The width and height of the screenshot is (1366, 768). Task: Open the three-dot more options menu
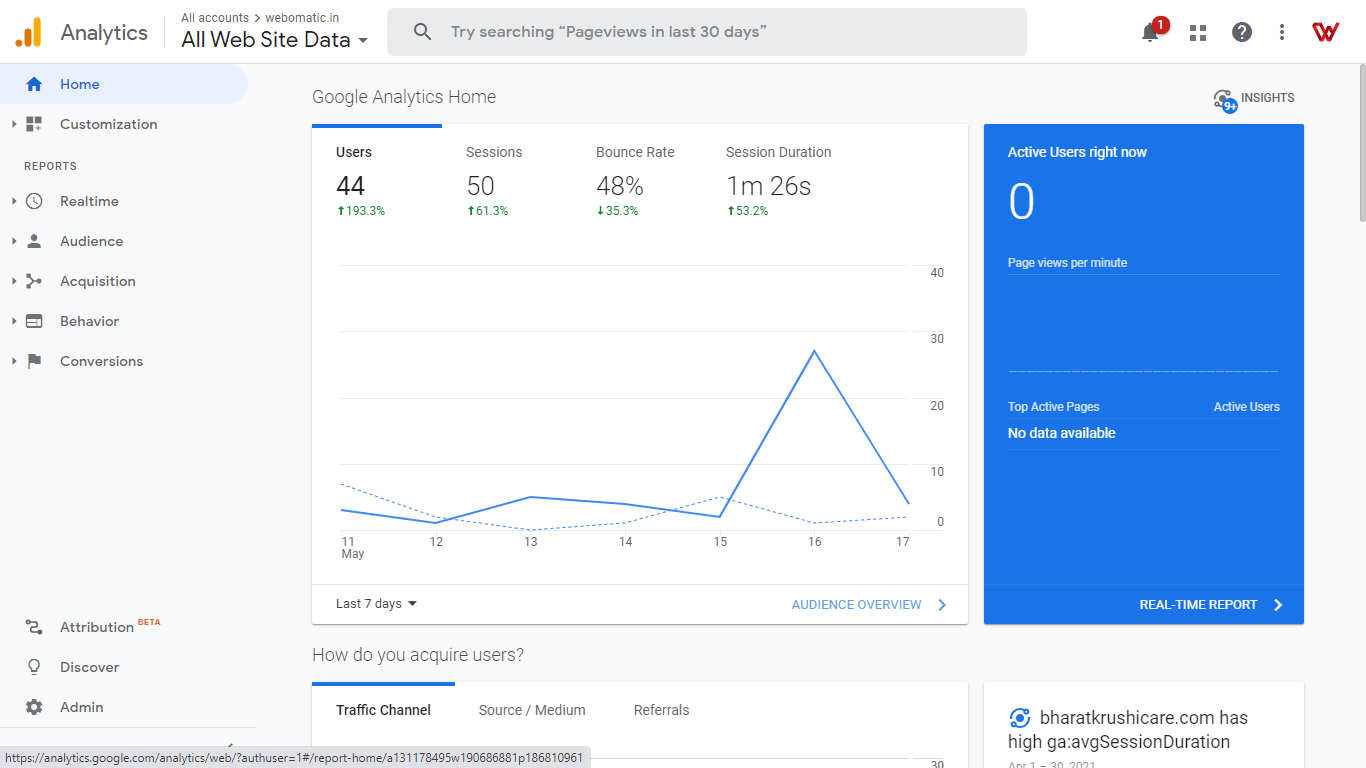point(1282,32)
